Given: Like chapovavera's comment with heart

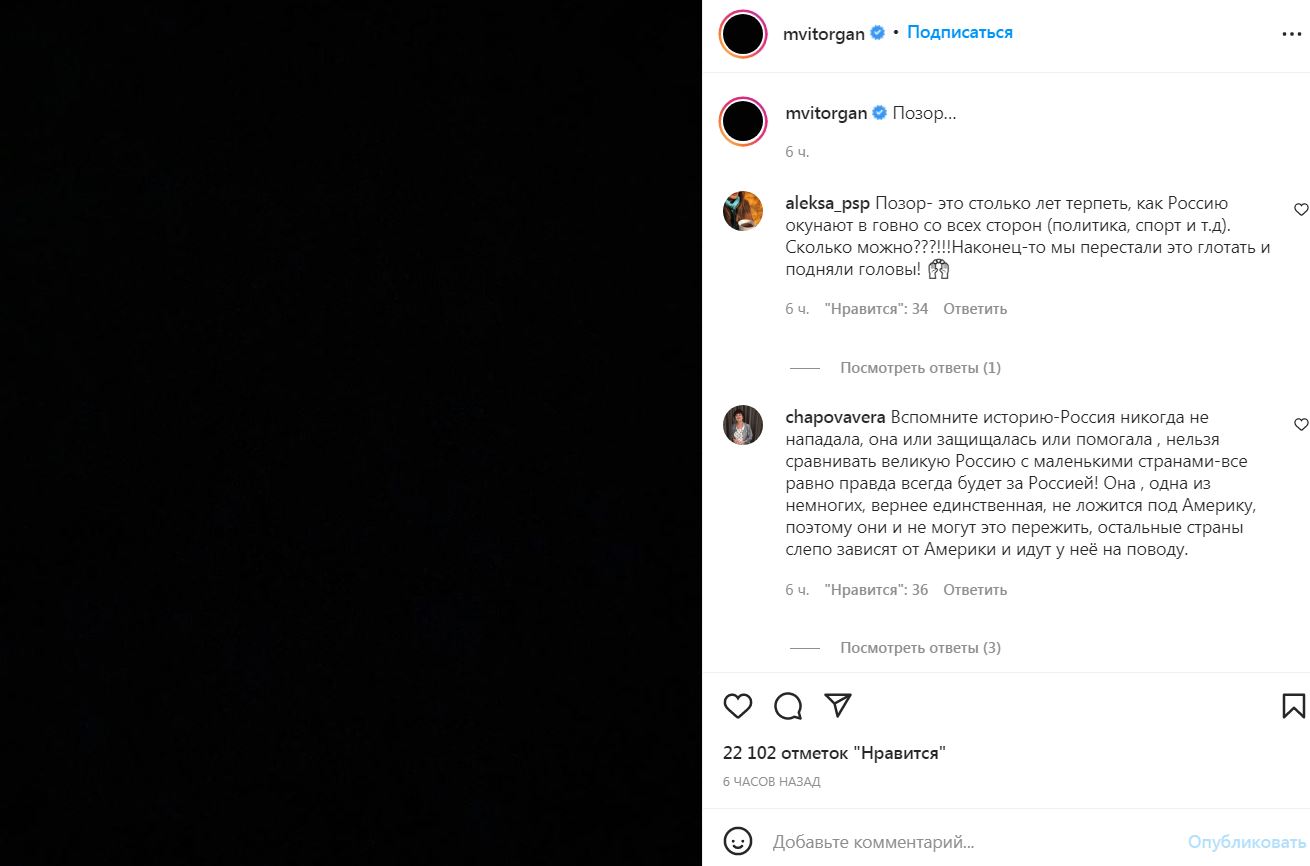Looking at the screenshot, I should click(1301, 425).
